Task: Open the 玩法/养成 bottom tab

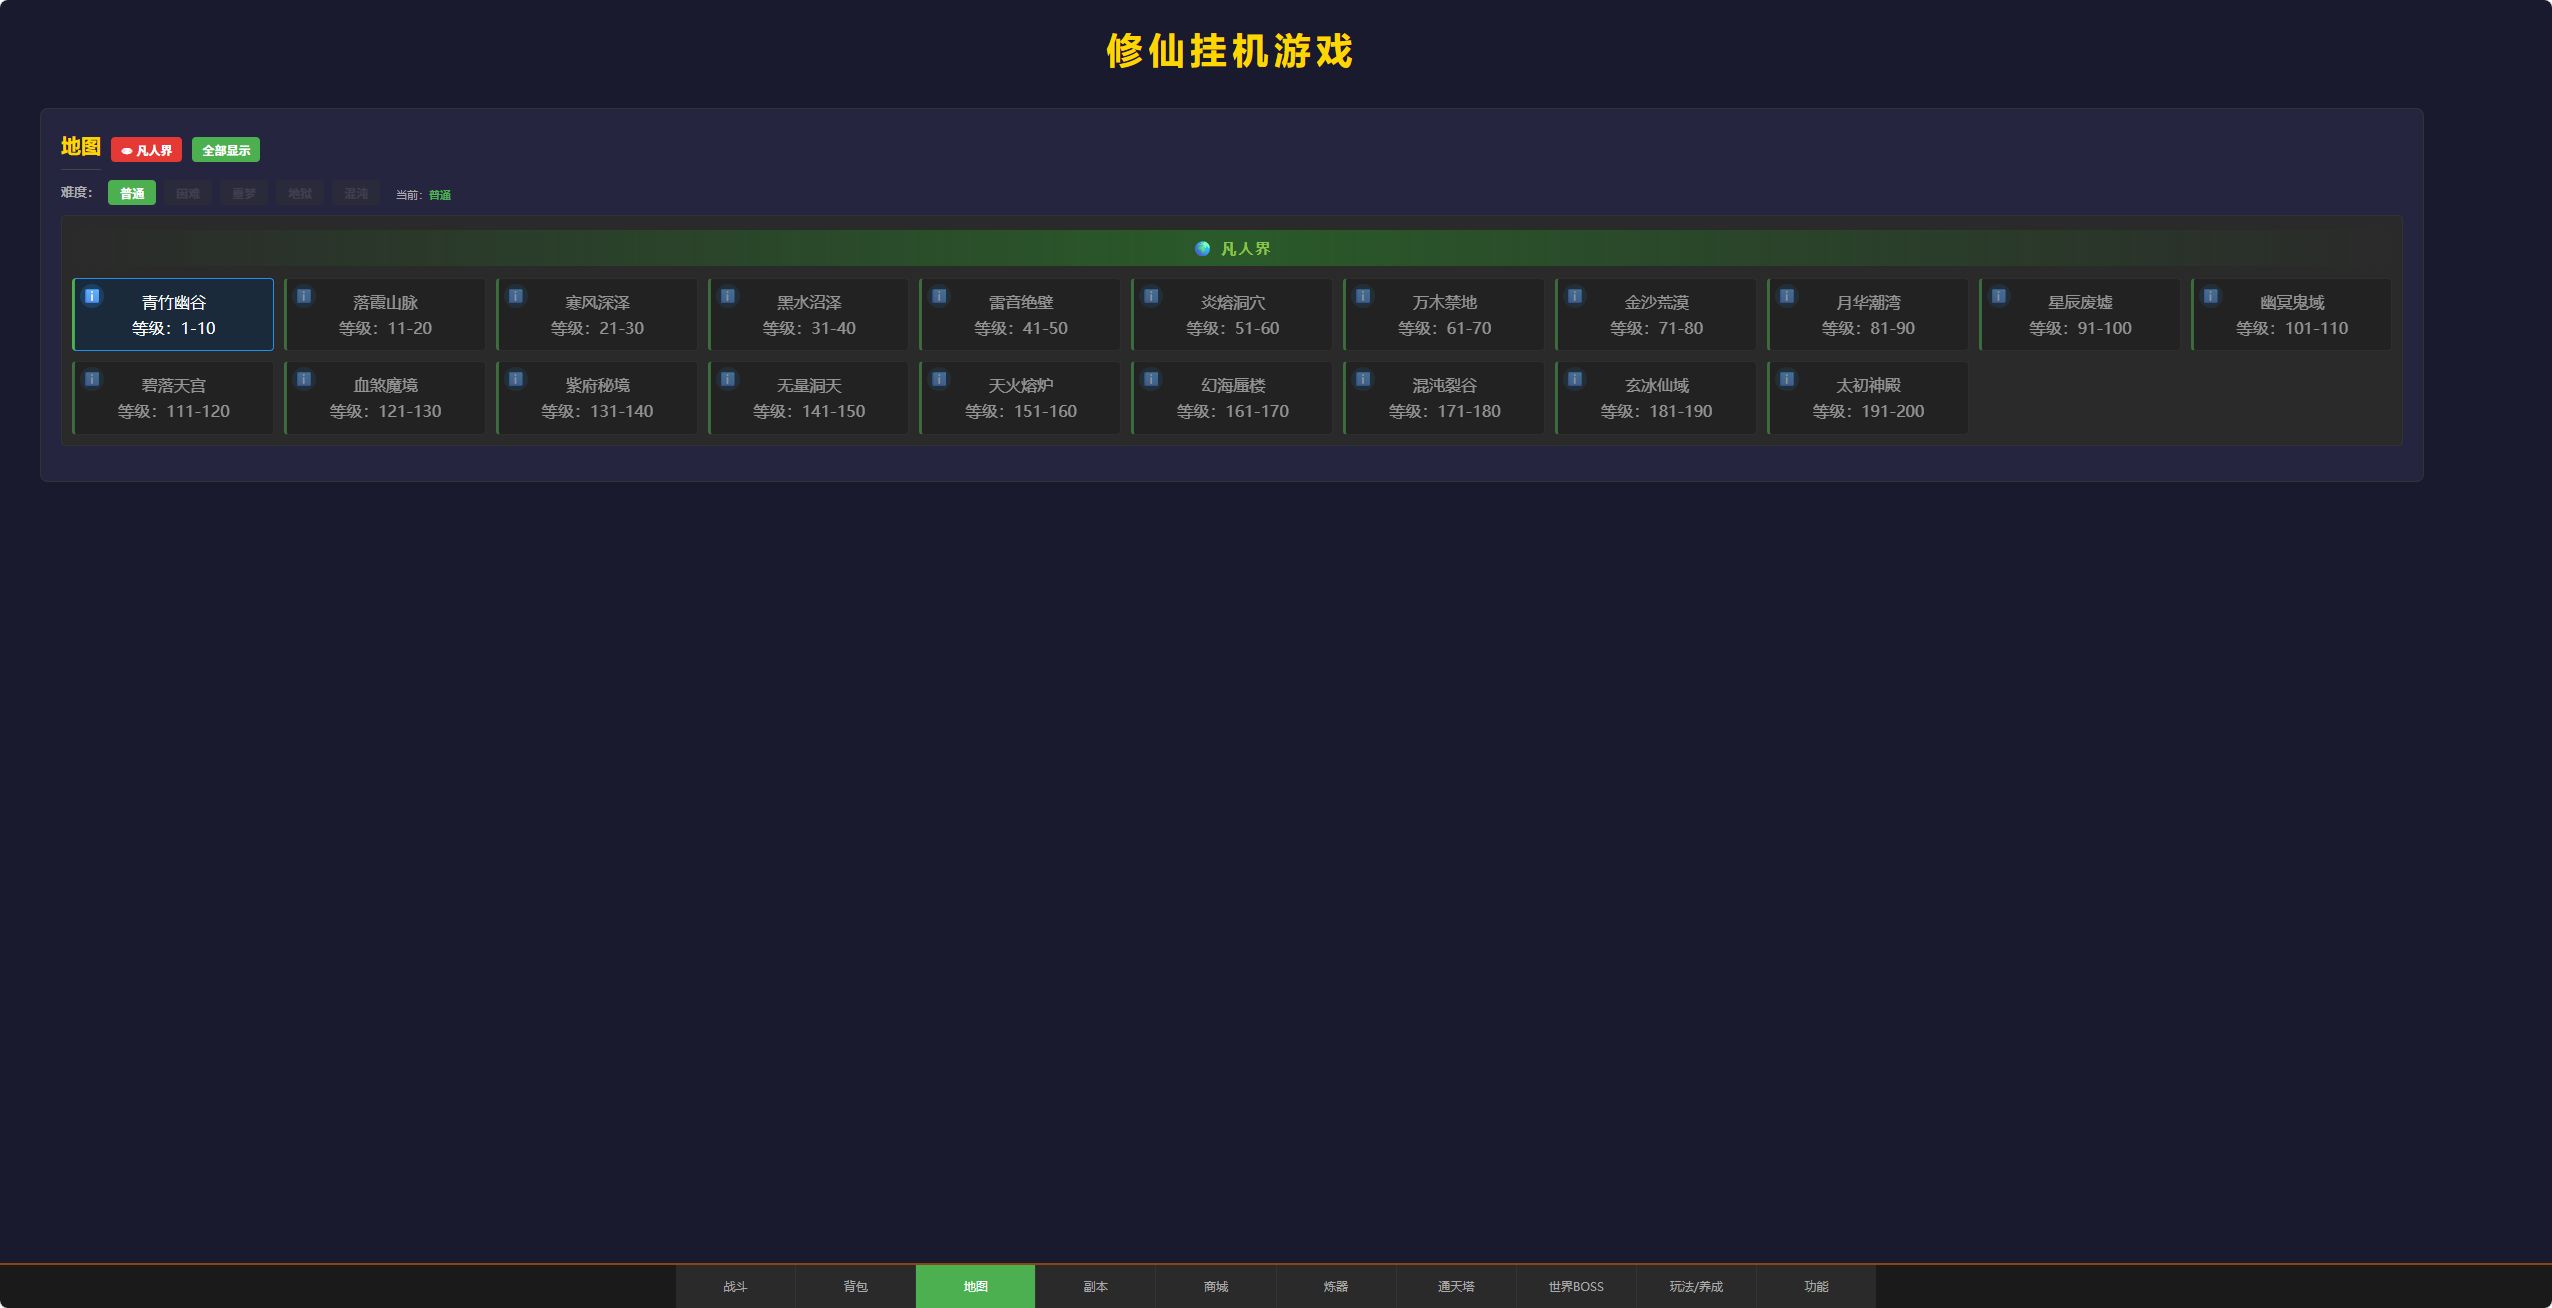Action: click(1696, 1286)
